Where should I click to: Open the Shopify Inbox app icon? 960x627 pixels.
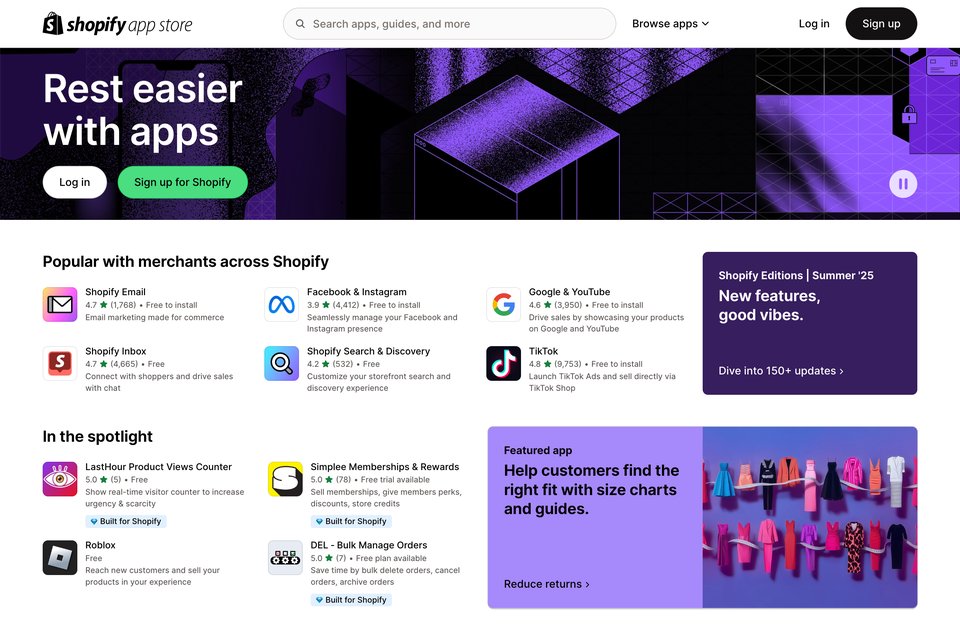(x=60, y=363)
